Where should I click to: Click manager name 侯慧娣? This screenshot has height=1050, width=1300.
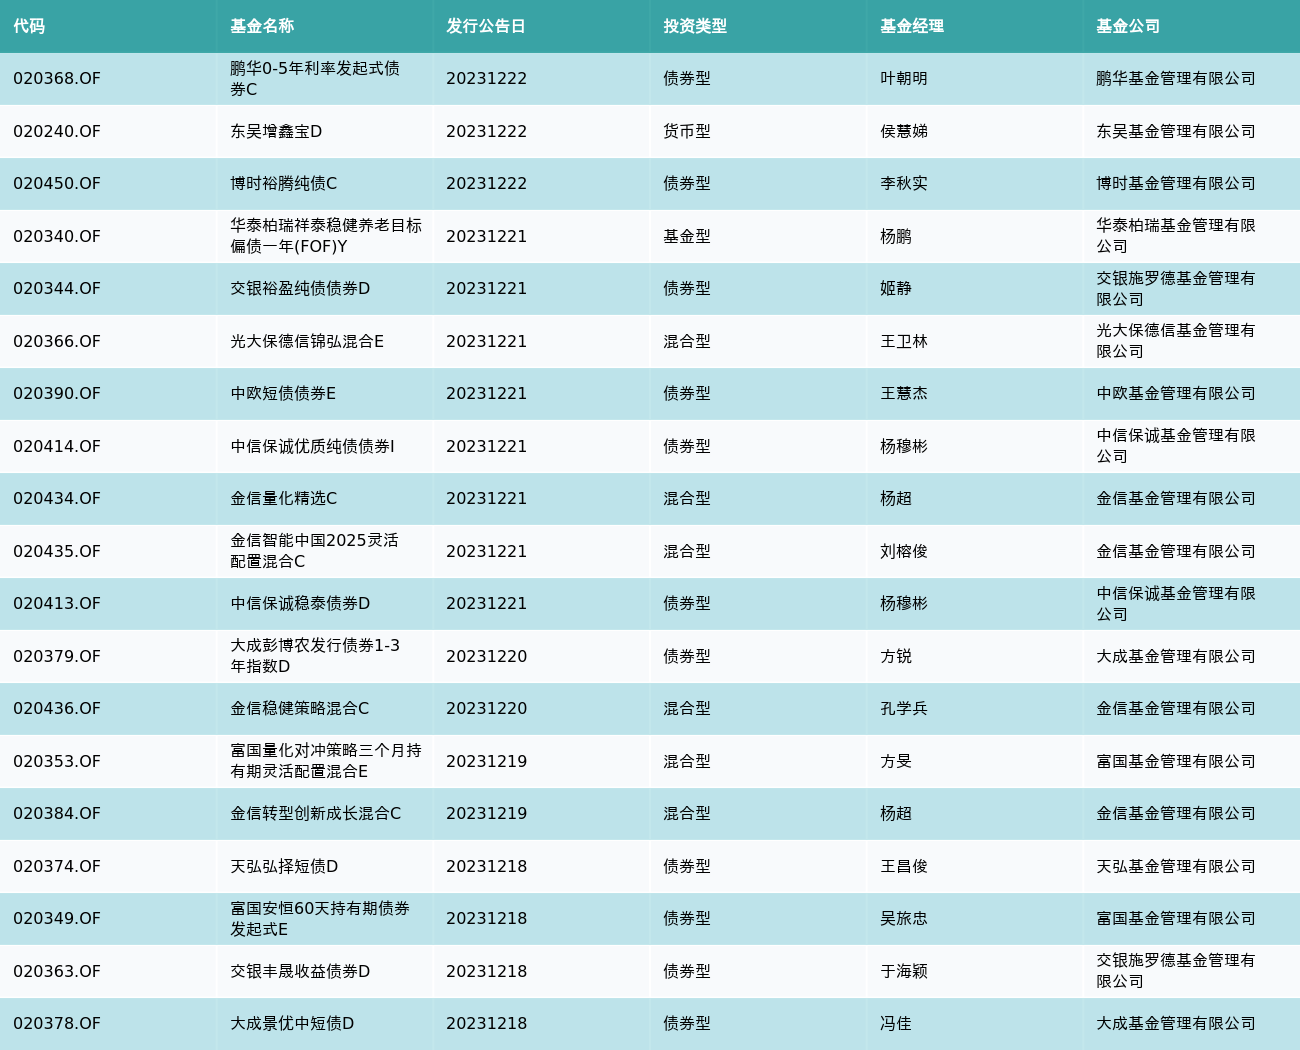pyautogui.click(x=904, y=131)
